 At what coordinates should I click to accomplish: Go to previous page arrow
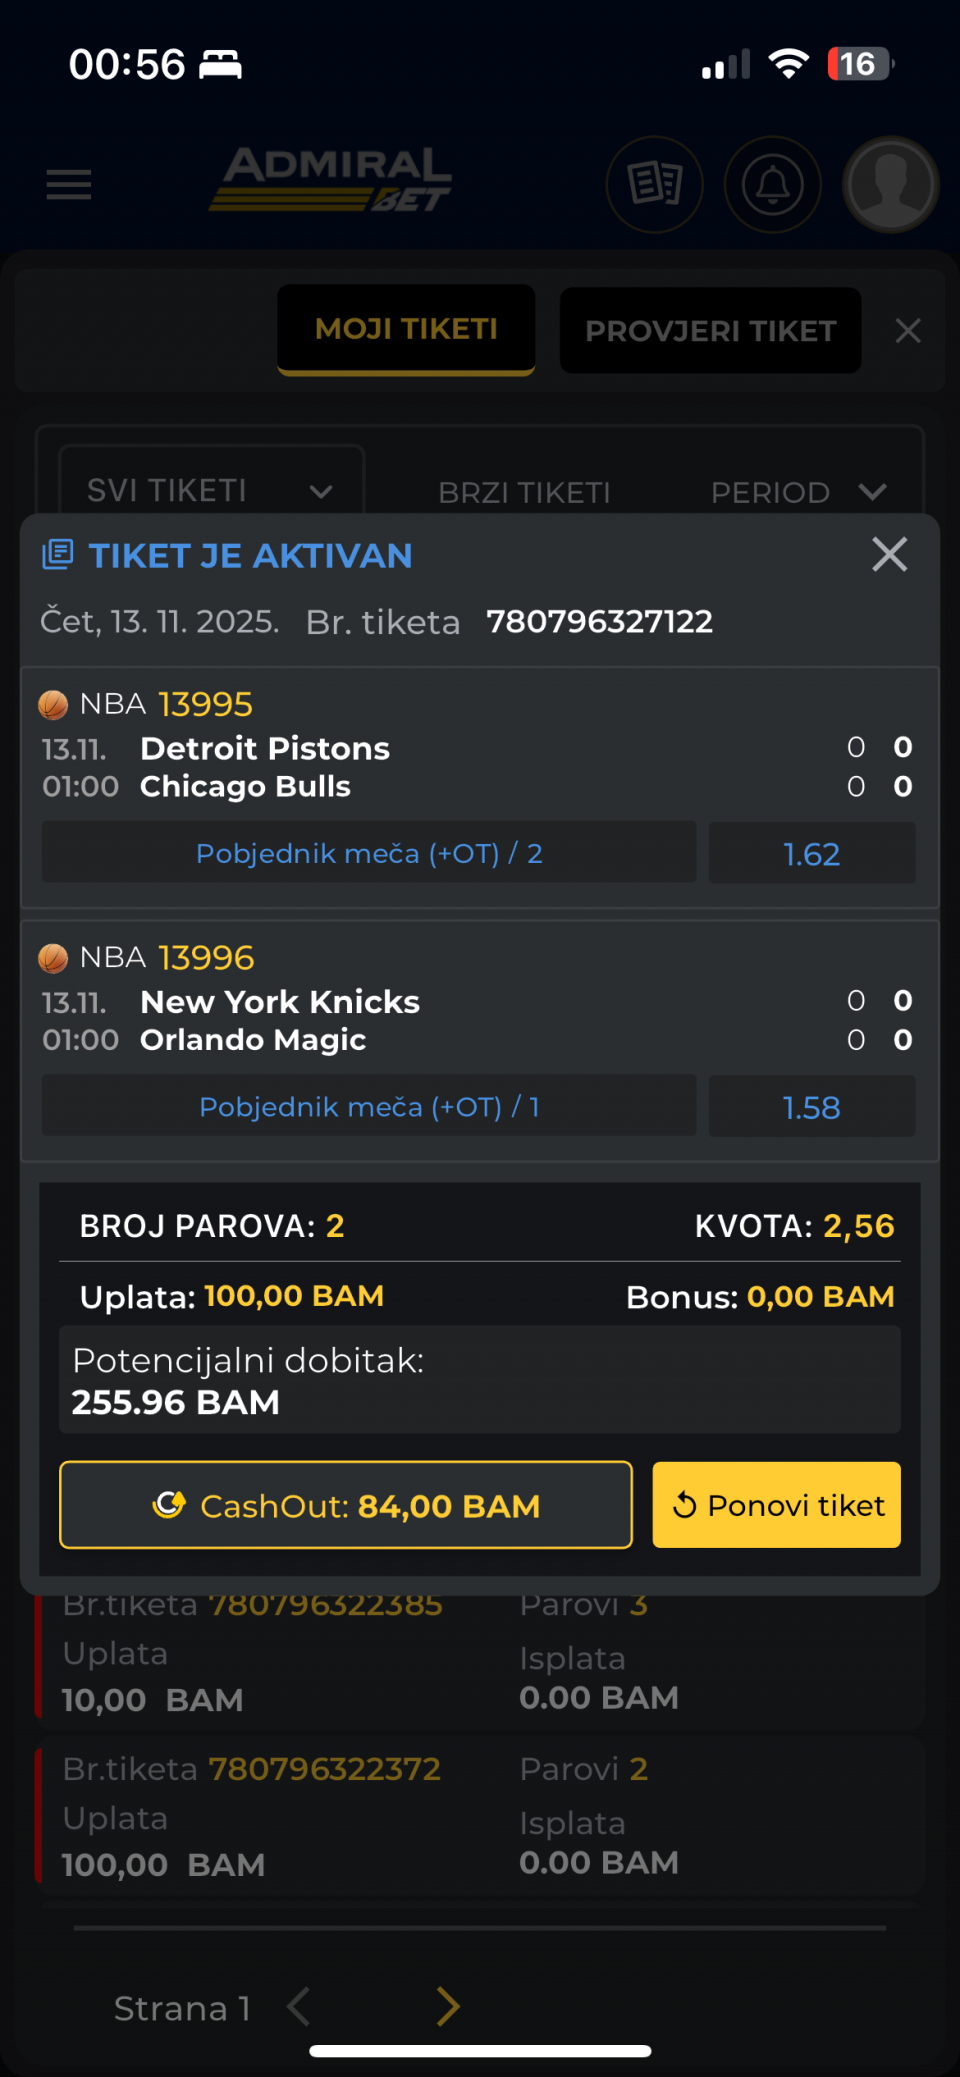(299, 2007)
